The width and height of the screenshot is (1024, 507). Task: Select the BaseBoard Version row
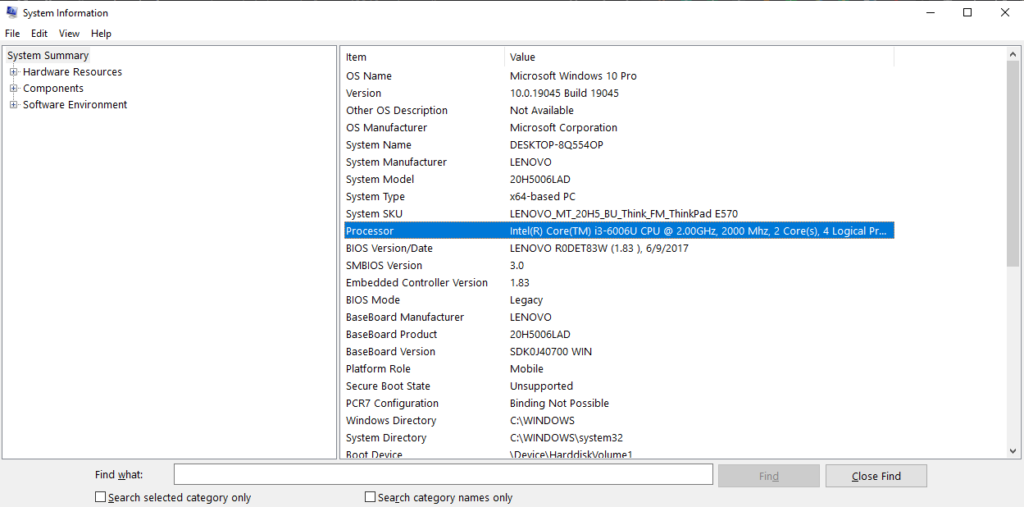pos(619,352)
